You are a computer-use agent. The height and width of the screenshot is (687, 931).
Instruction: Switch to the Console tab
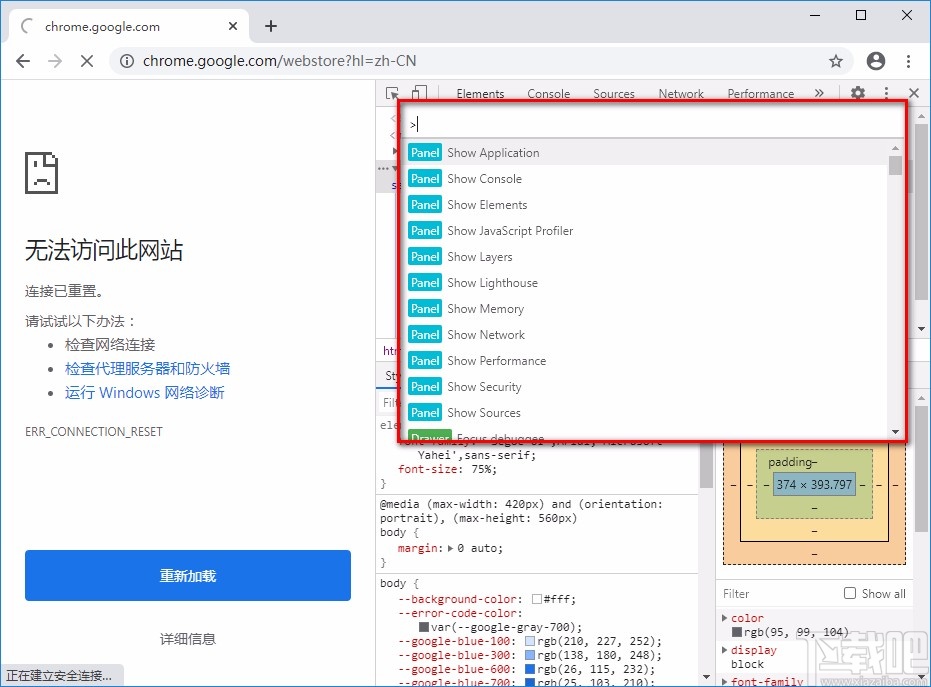[x=548, y=93]
